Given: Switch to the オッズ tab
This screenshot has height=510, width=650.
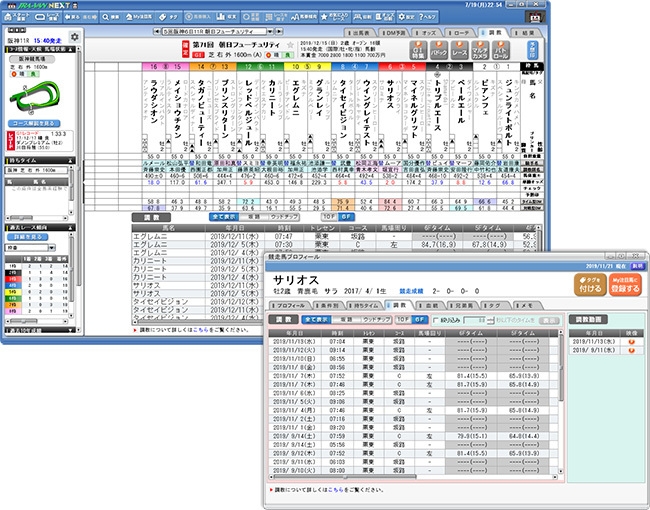Looking at the screenshot, I should tap(423, 32).
